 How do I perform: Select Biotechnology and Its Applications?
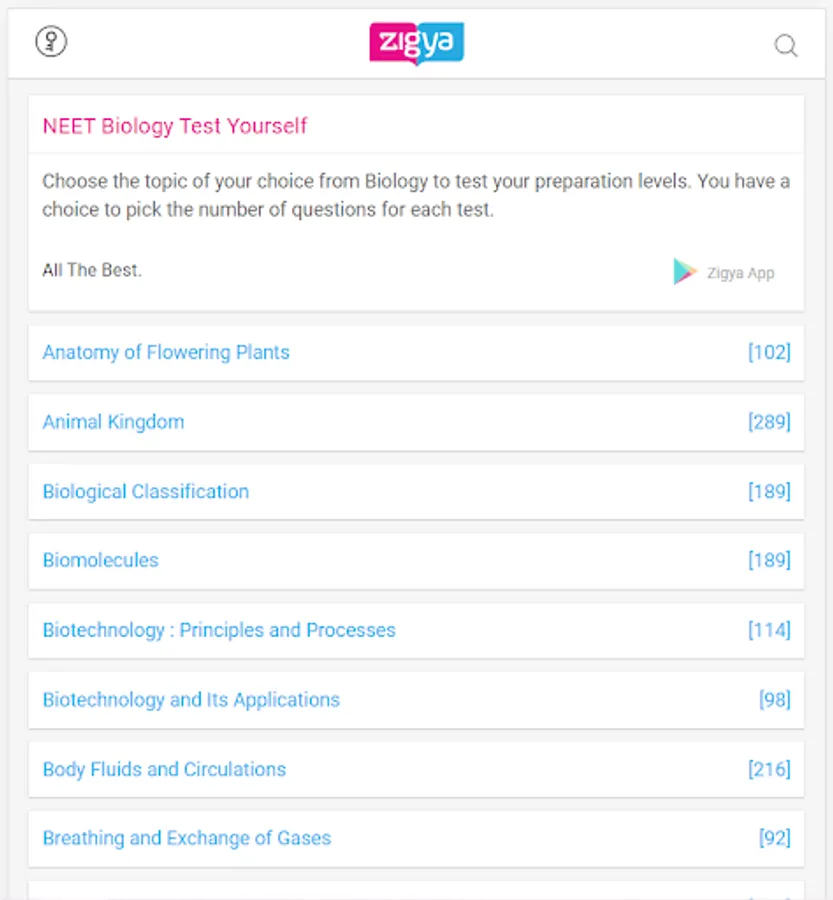(x=191, y=699)
